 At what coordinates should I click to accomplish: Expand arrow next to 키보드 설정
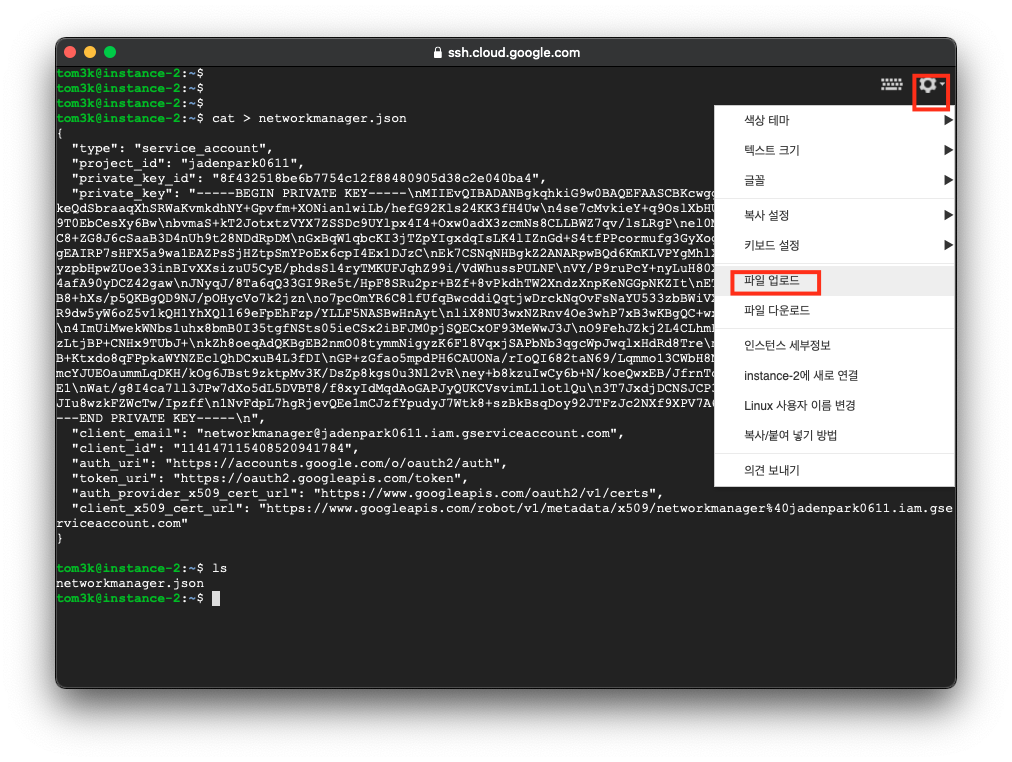[x=948, y=245]
